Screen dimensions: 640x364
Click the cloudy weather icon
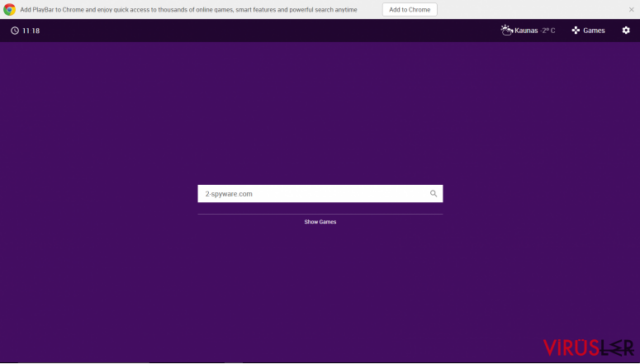click(x=507, y=30)
